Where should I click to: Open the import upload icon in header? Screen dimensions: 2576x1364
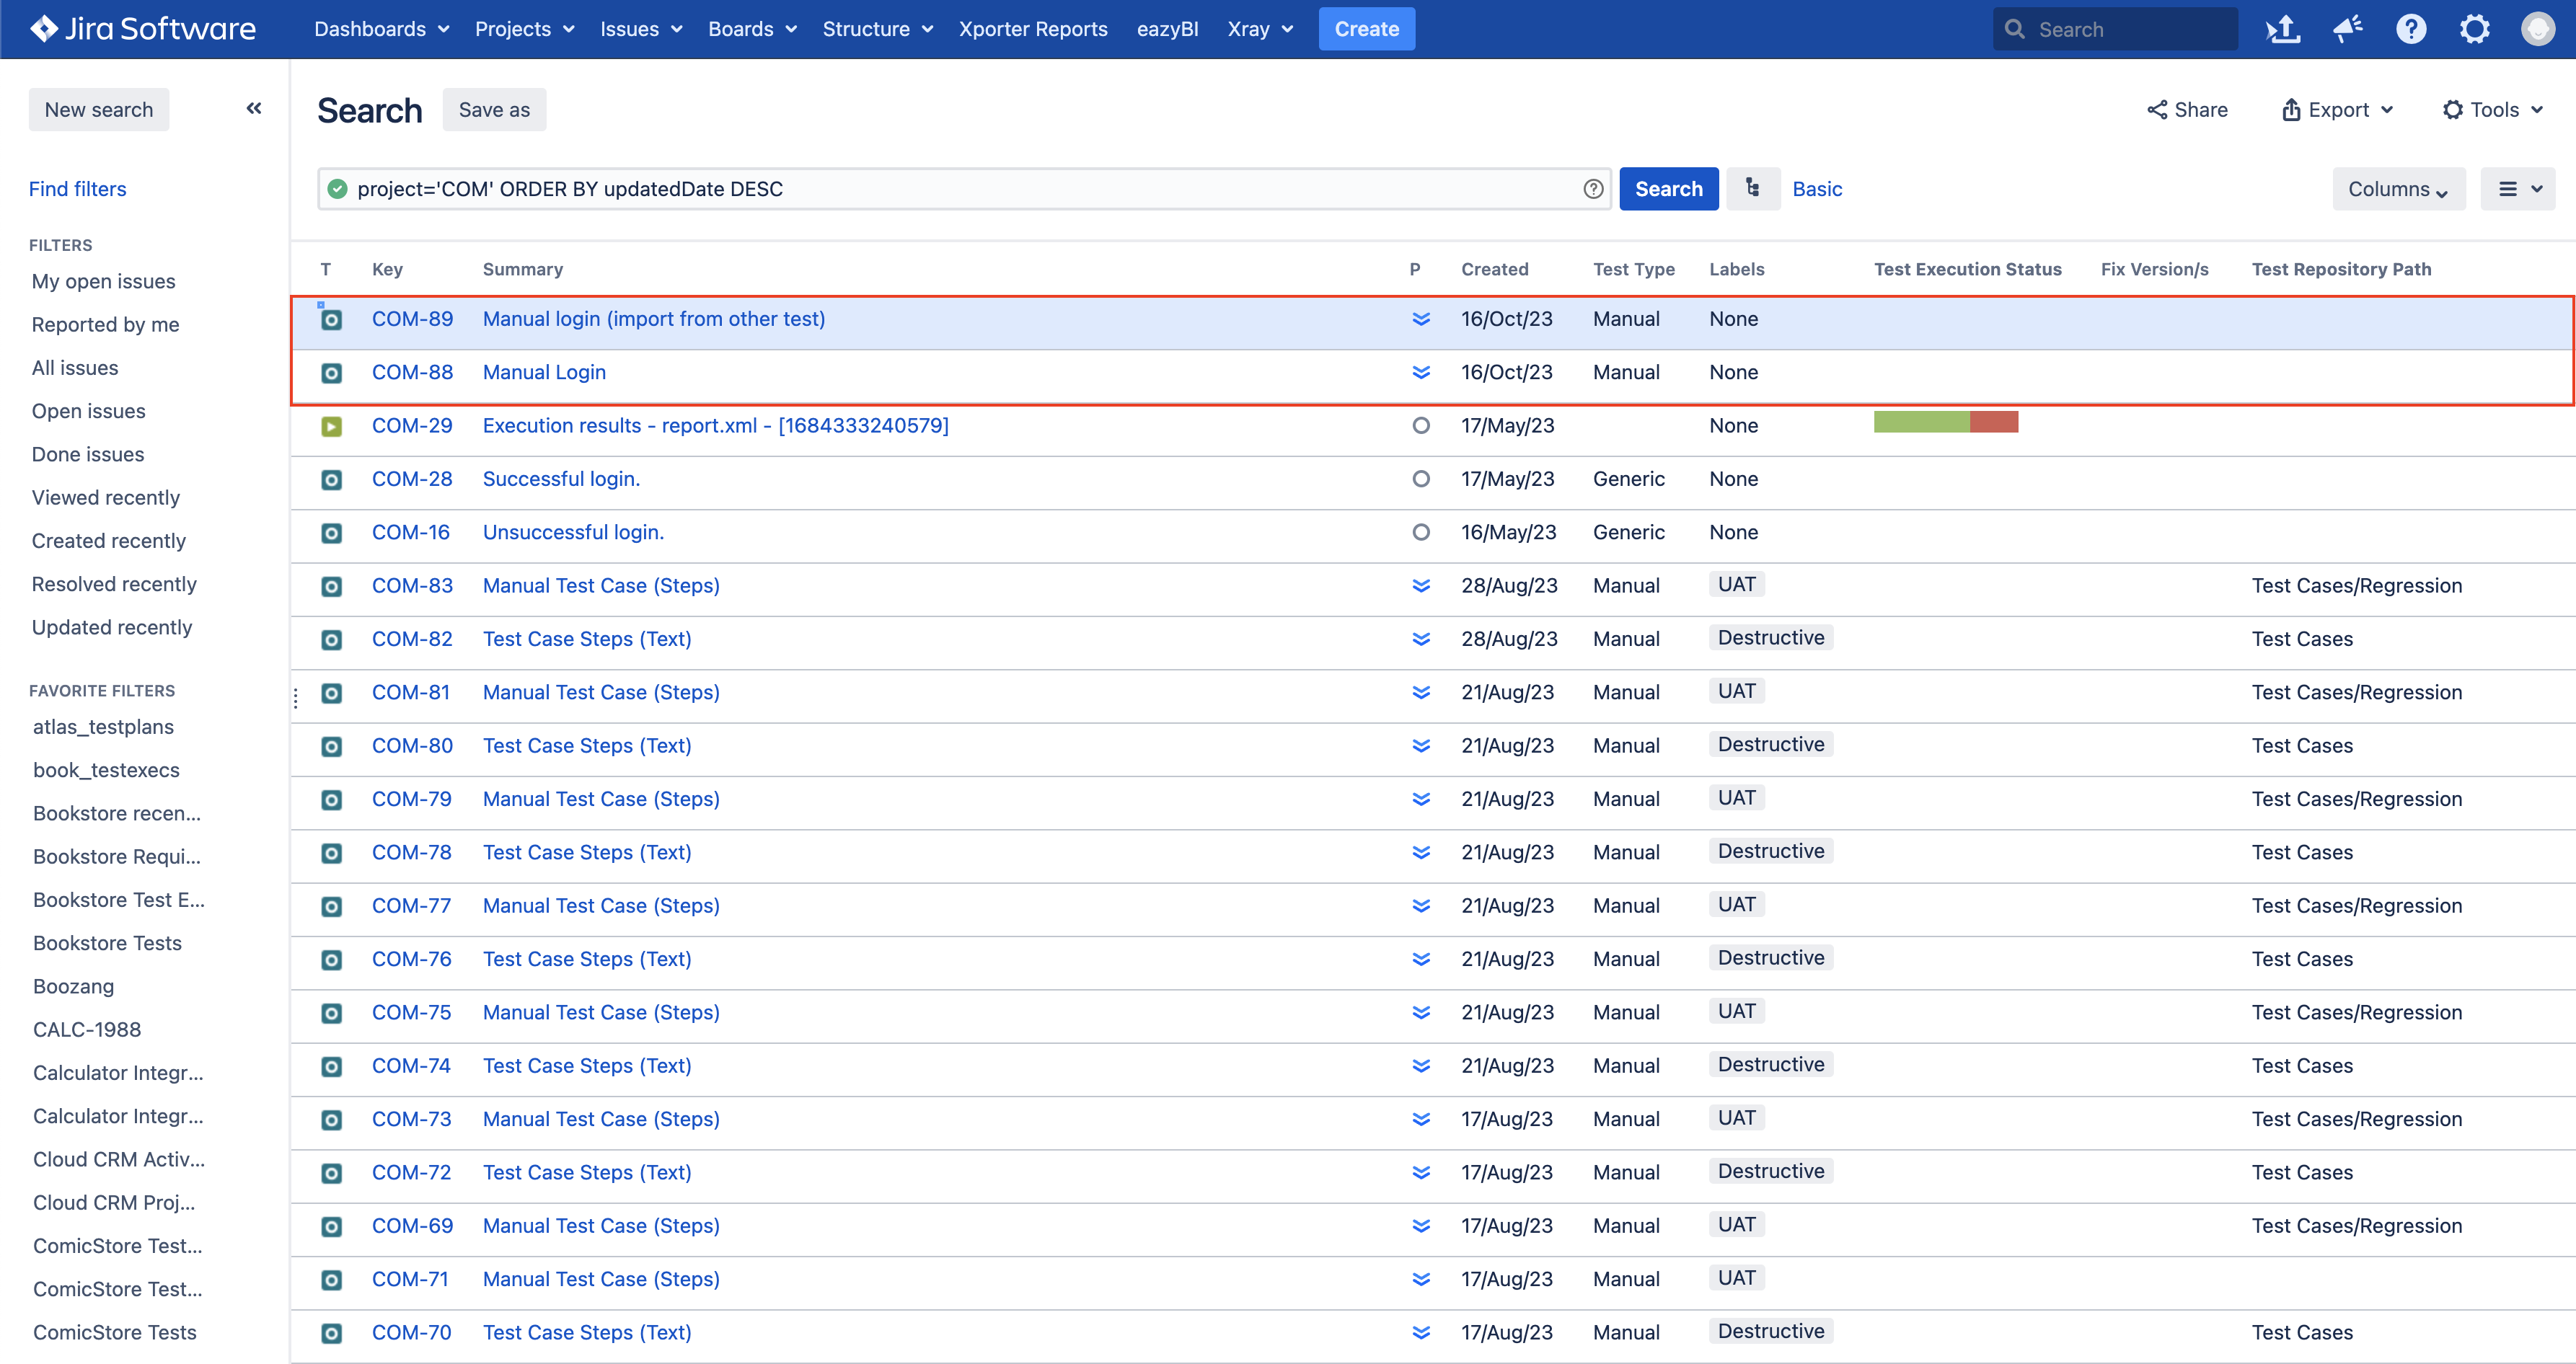pyautogui.click(x=2283, y=29)
